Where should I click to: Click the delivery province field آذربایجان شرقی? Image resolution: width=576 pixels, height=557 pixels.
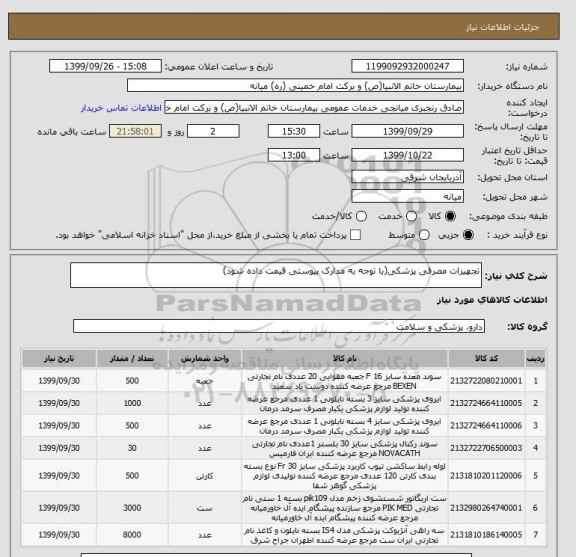(x=407, y=177)
